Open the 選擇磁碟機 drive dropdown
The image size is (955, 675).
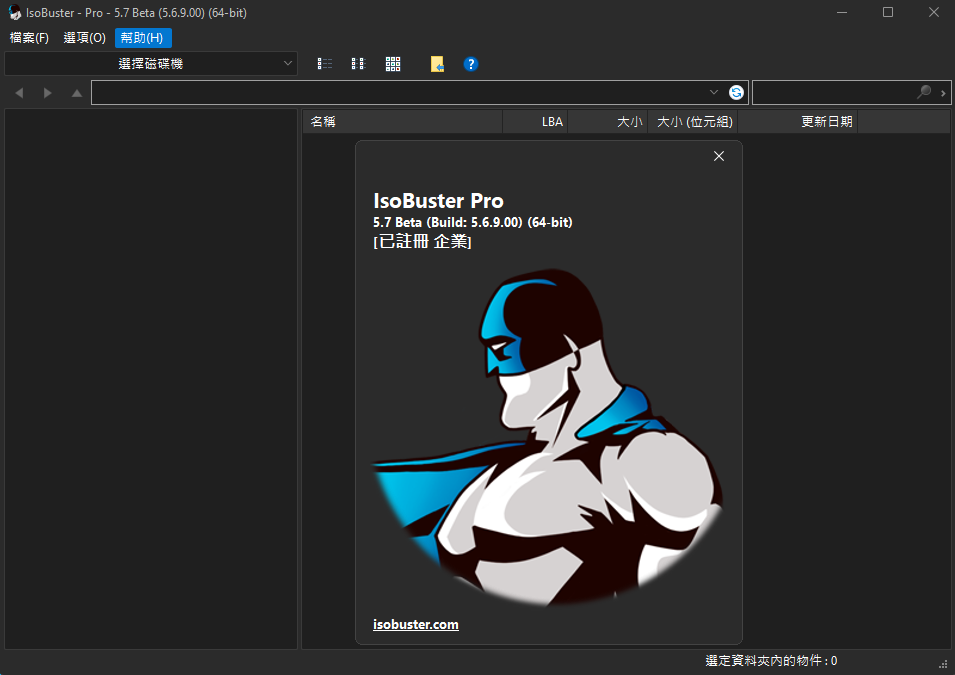(x=151, y=64)
